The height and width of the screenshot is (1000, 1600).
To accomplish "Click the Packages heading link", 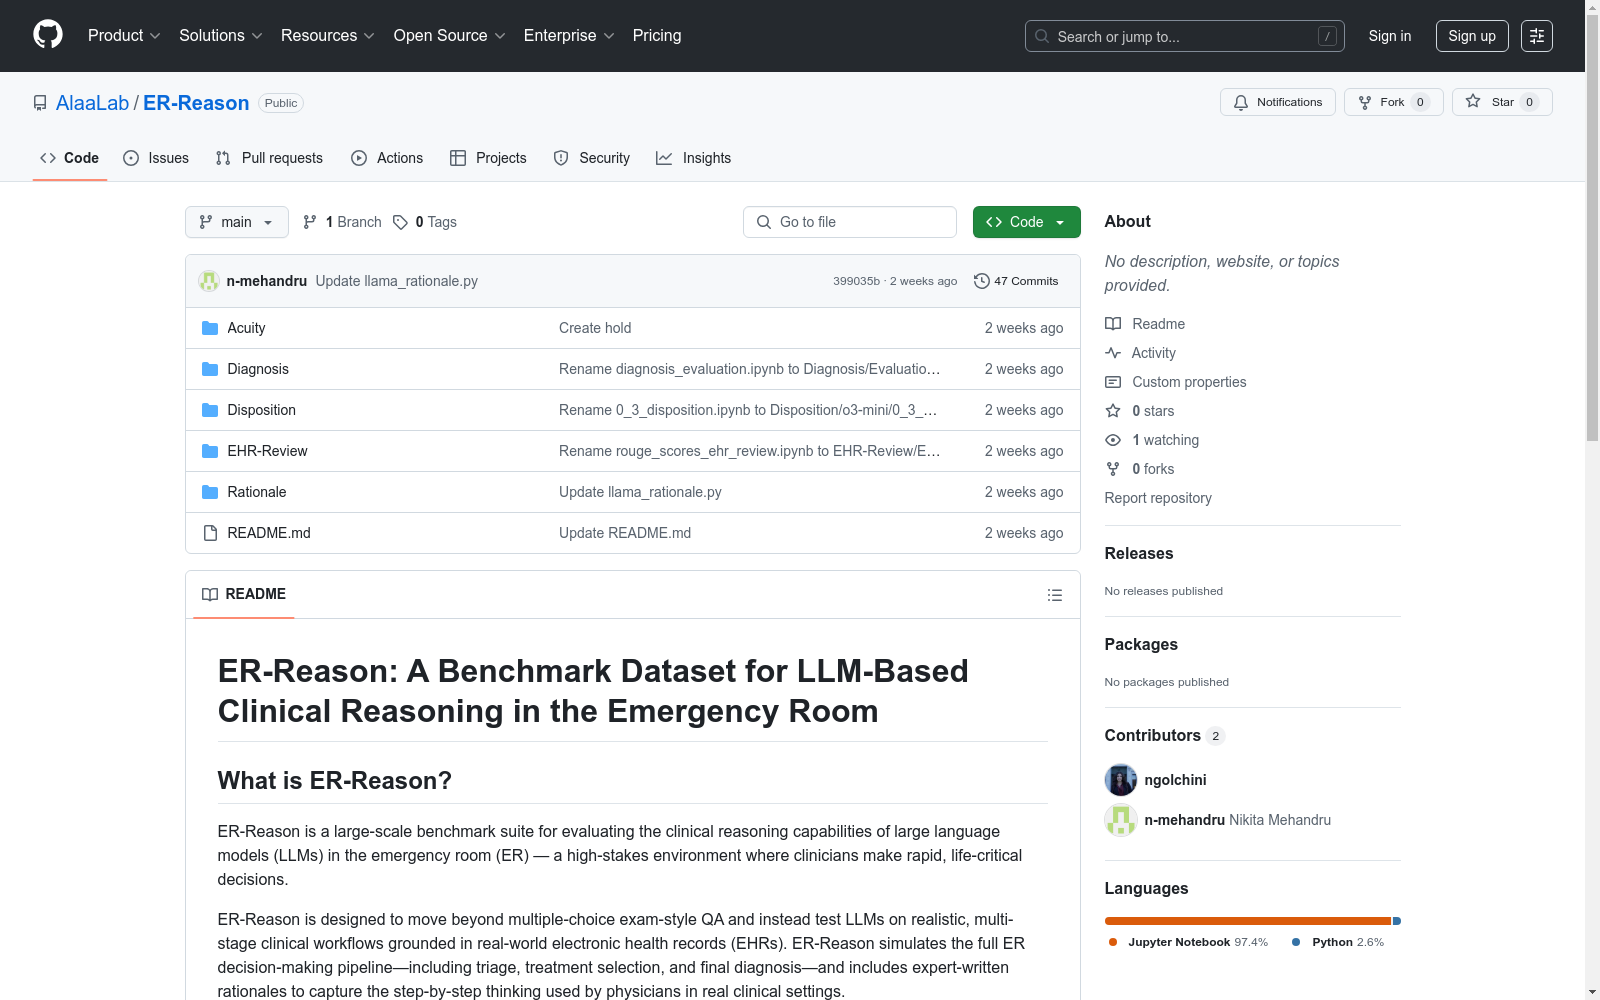I will coord(1141,645).
